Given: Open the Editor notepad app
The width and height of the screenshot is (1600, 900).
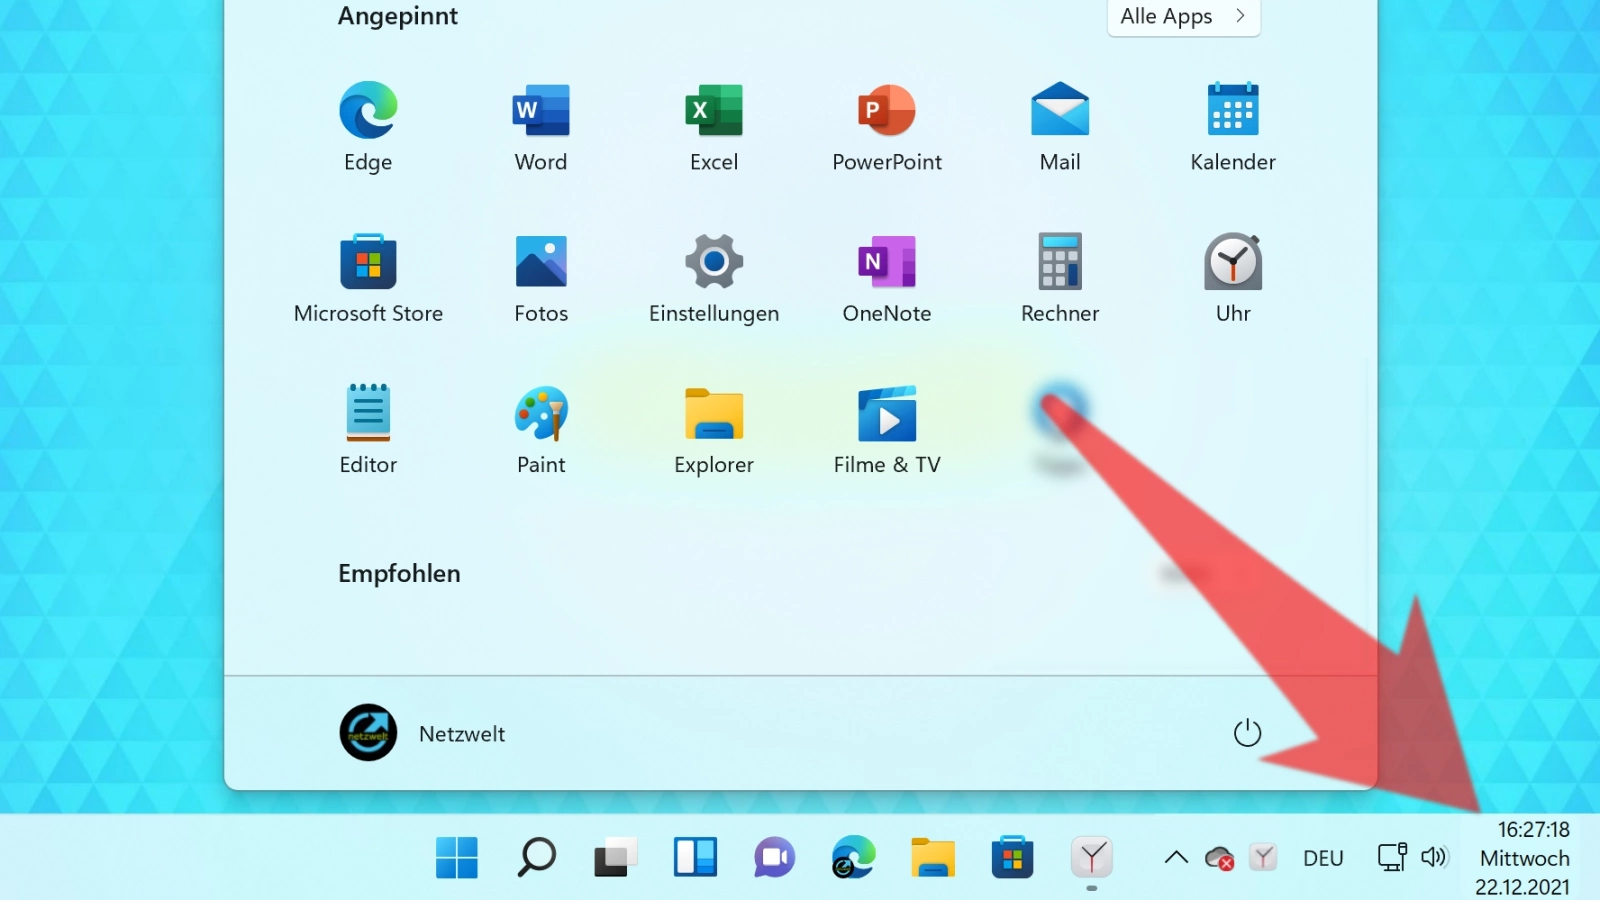Looking at the screenshot, I should tap(368, 430).
